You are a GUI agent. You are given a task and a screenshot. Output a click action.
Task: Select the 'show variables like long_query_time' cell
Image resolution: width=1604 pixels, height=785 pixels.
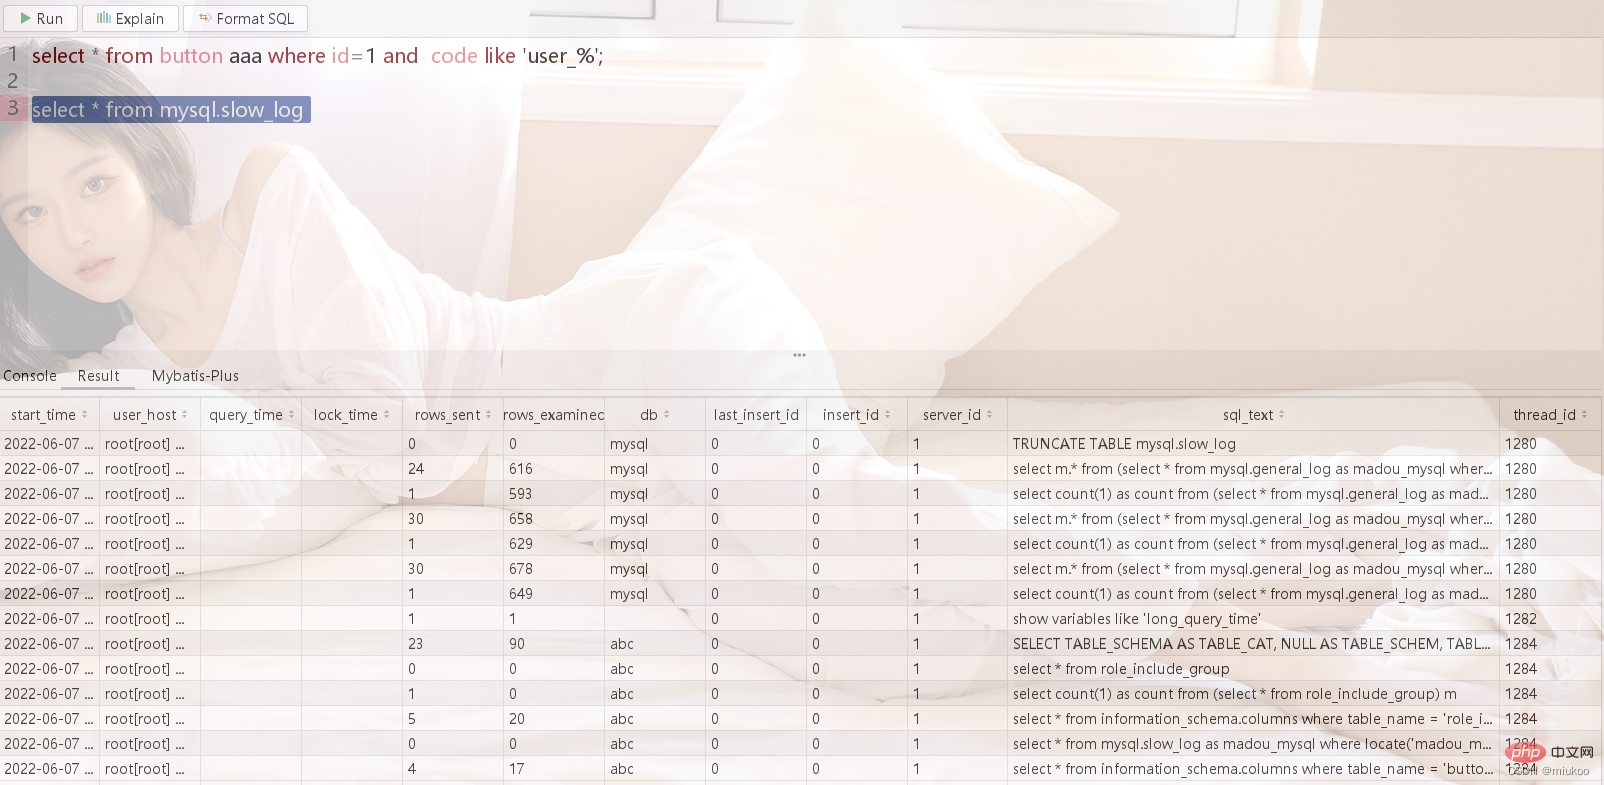coord(1136,619)
